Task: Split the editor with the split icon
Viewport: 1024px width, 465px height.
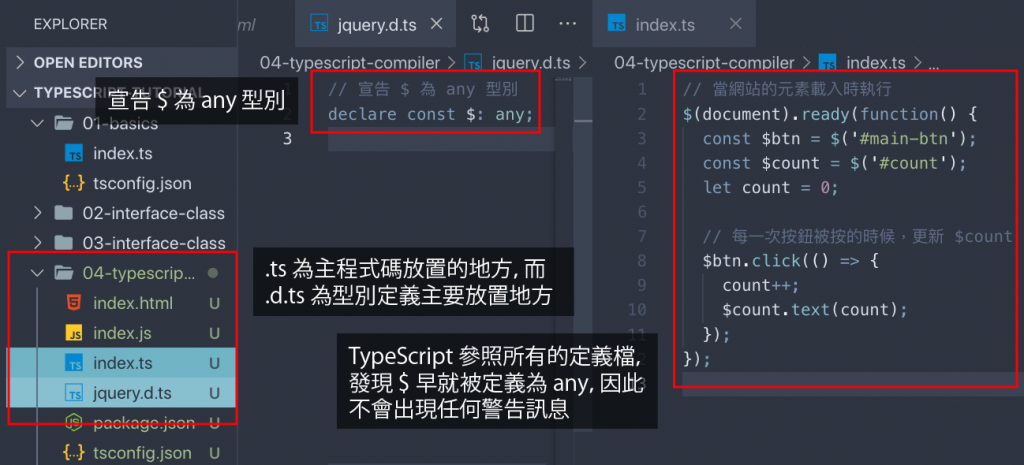Action: (x=524, y=24)
